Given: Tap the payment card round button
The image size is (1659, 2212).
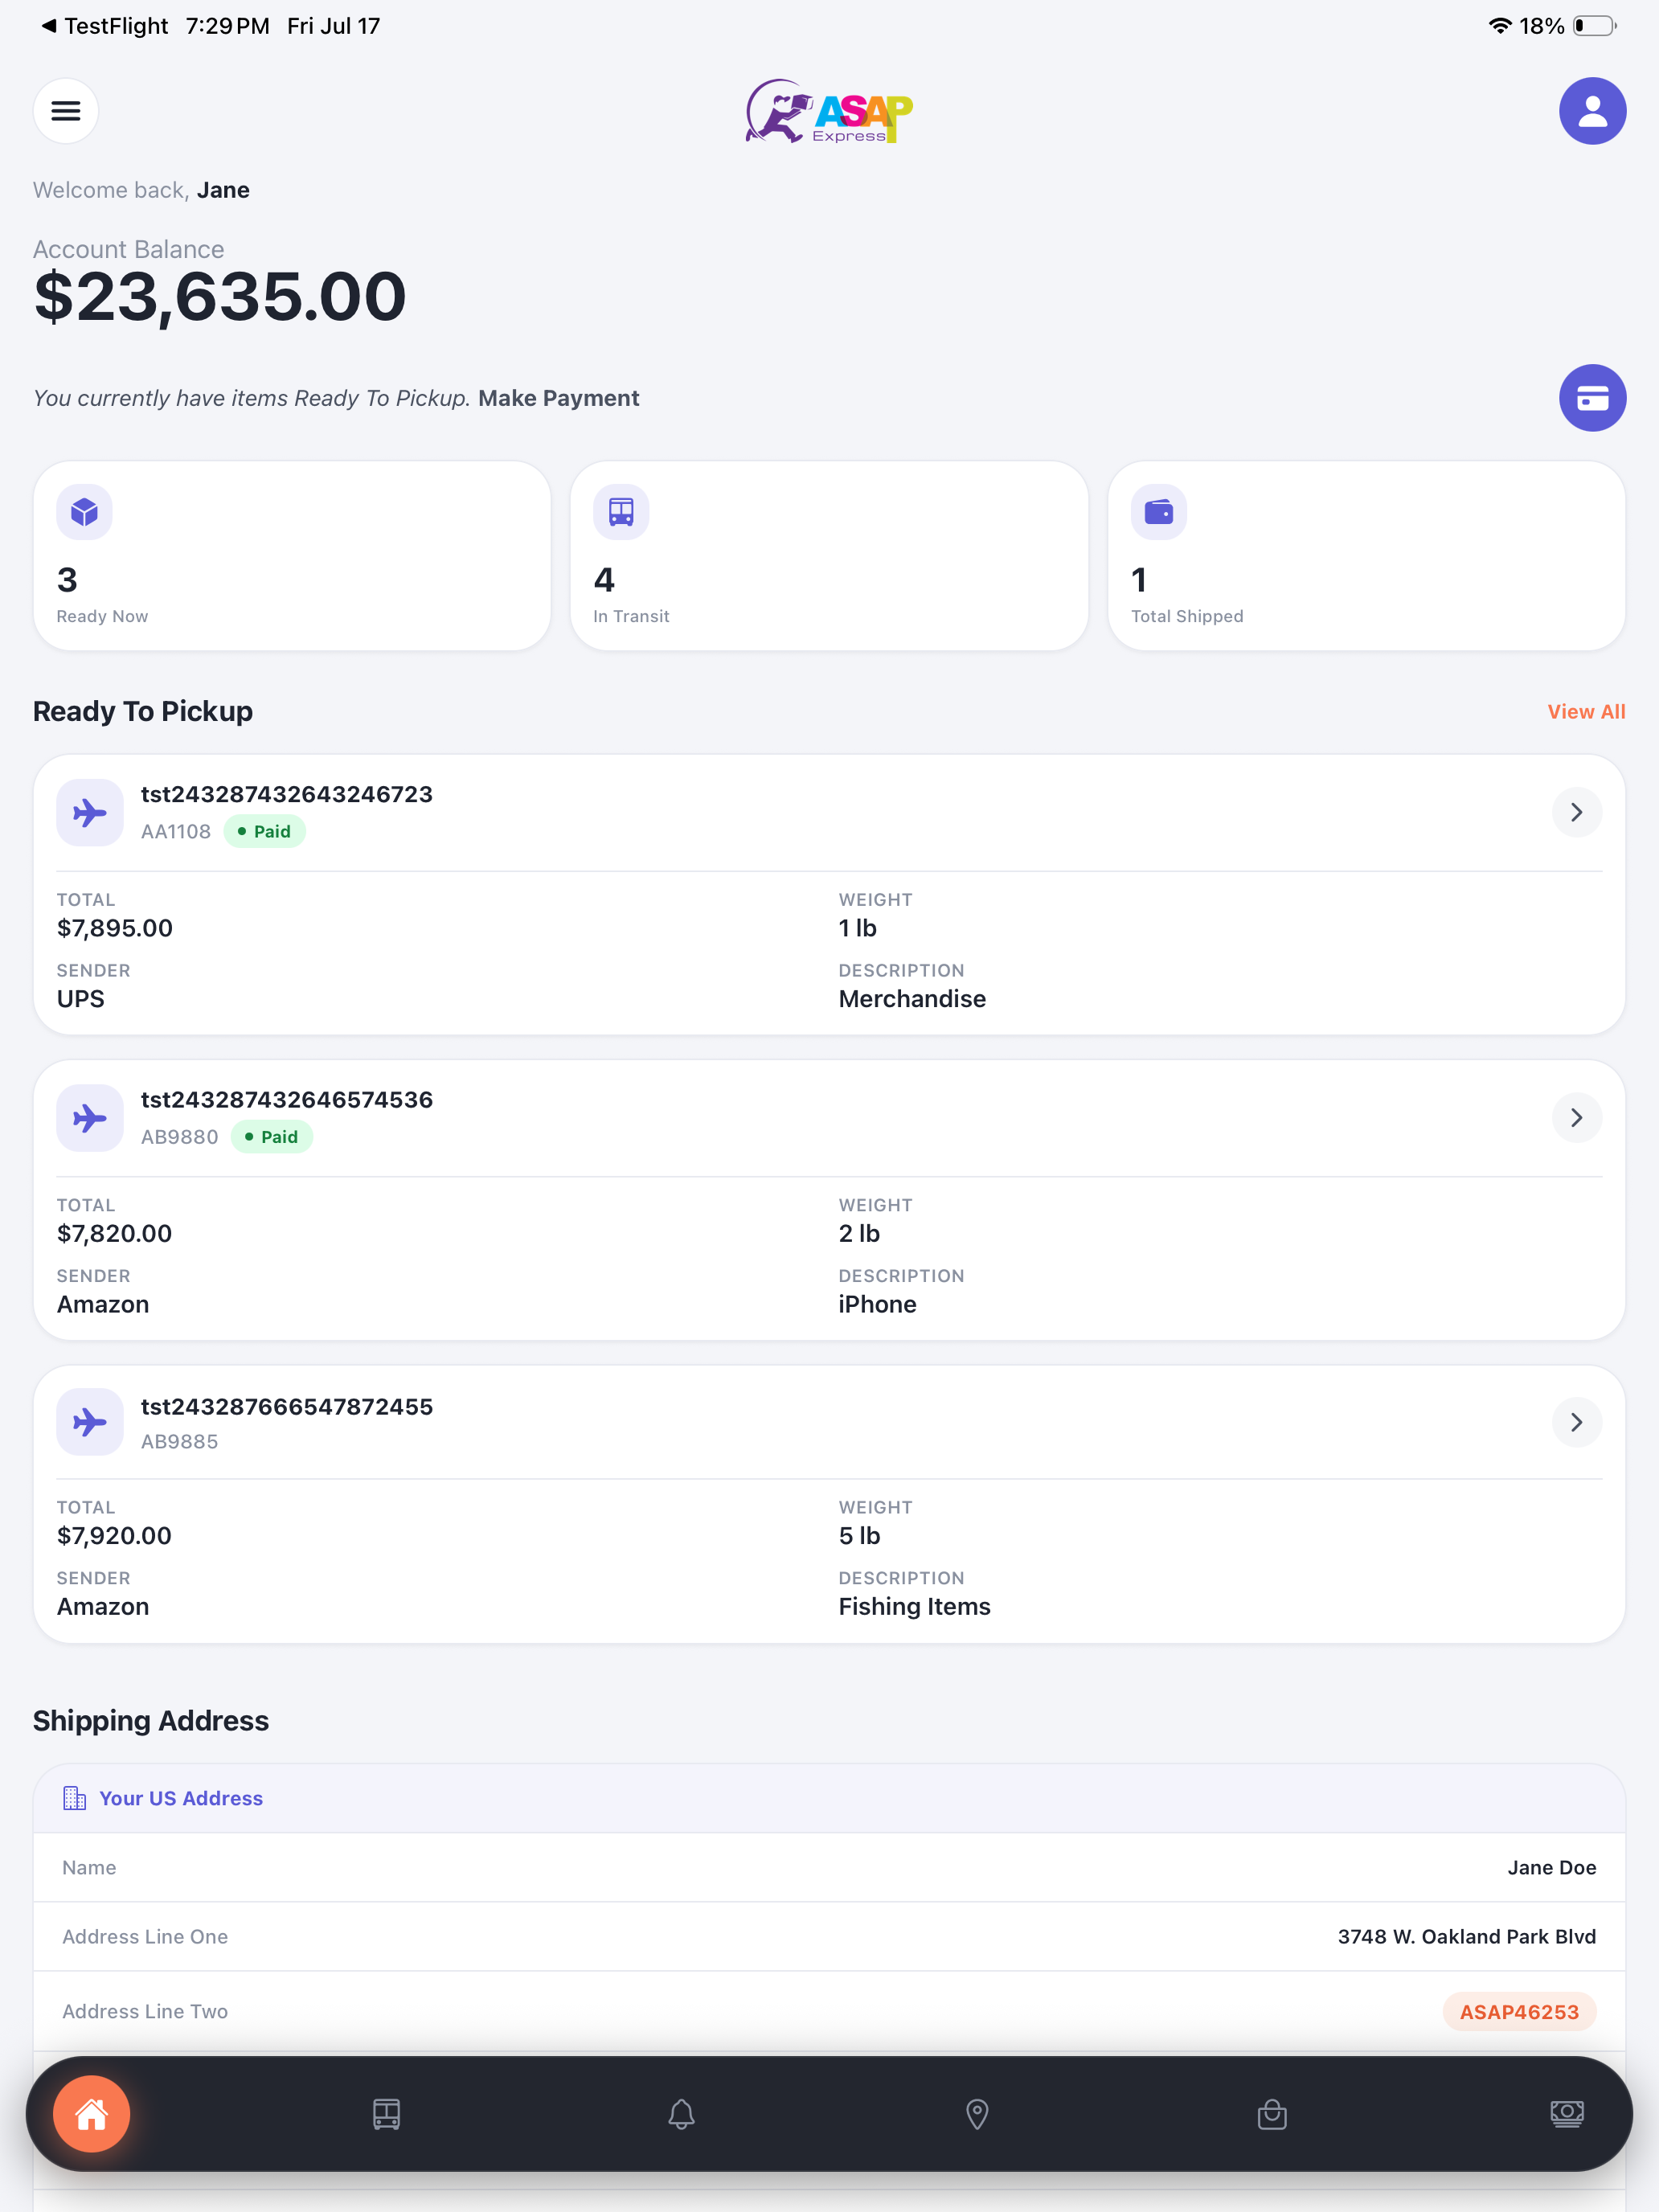Looking at the screenshot, I should (1592, 398).
